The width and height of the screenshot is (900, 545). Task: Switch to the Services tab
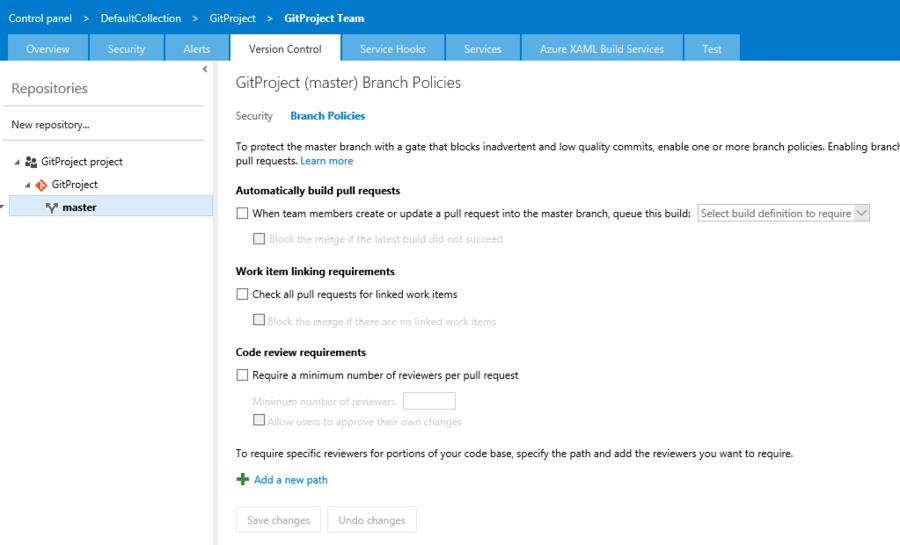[483, 49]
